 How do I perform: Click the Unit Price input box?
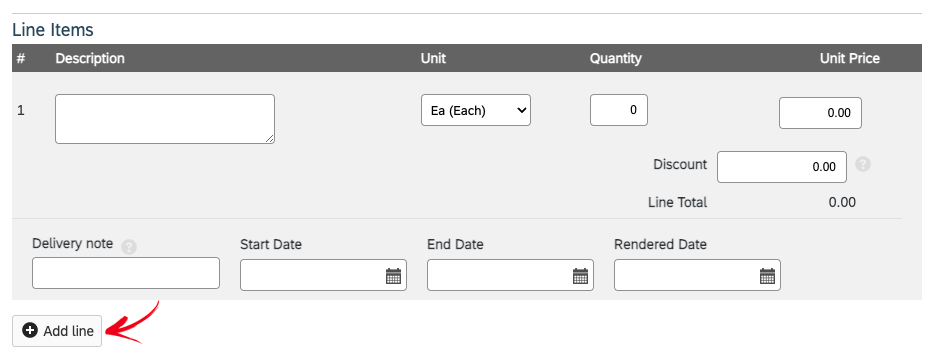(x=820, y=113)
